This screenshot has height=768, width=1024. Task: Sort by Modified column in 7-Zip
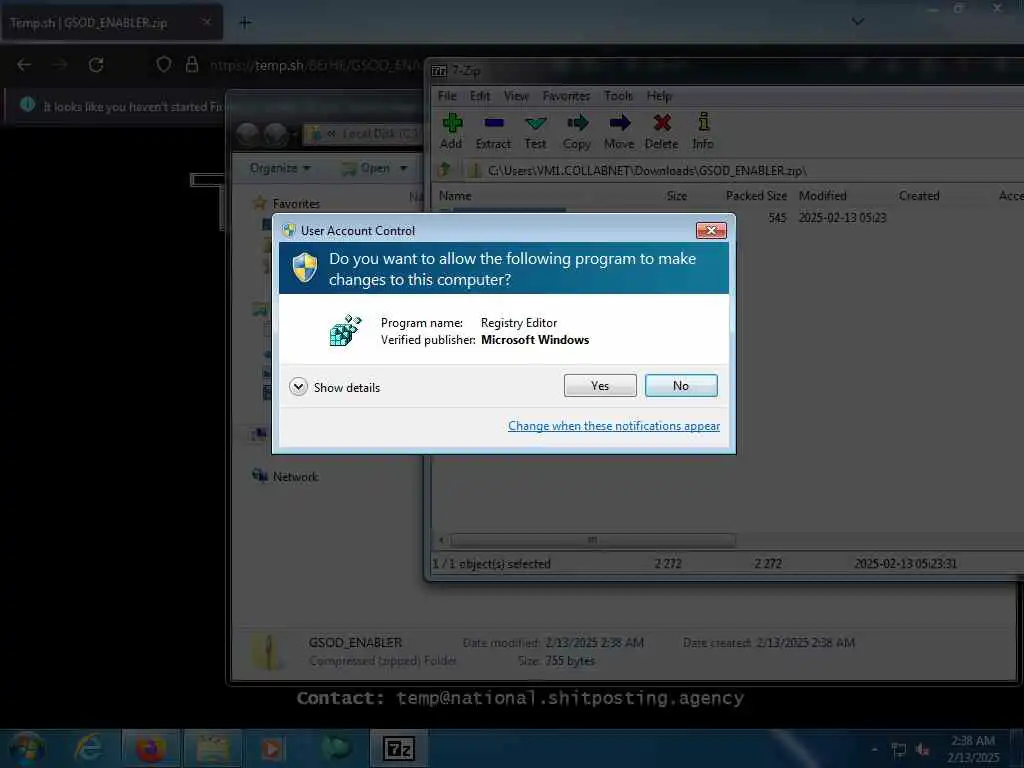click(x=822, y=196)
